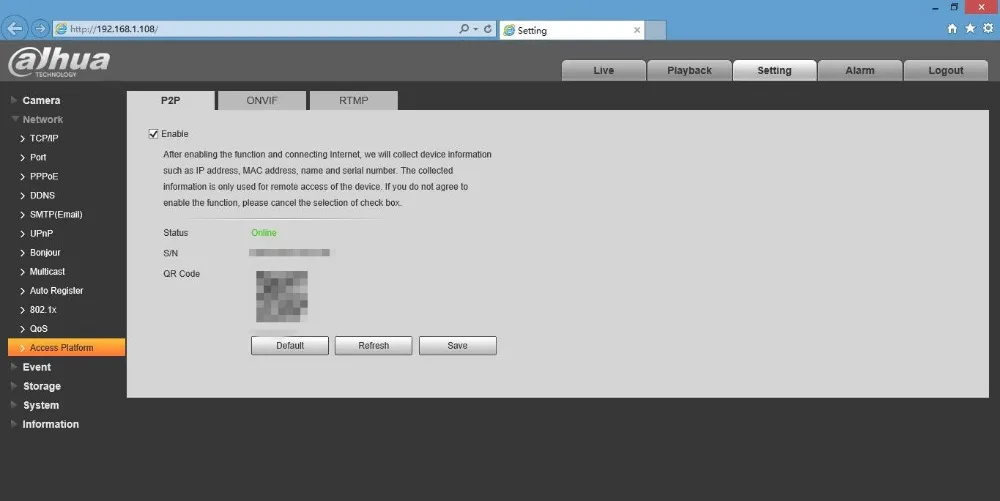This screenshot has height=501, width=1000.
Task: Click the Save button
Action: 457,345
